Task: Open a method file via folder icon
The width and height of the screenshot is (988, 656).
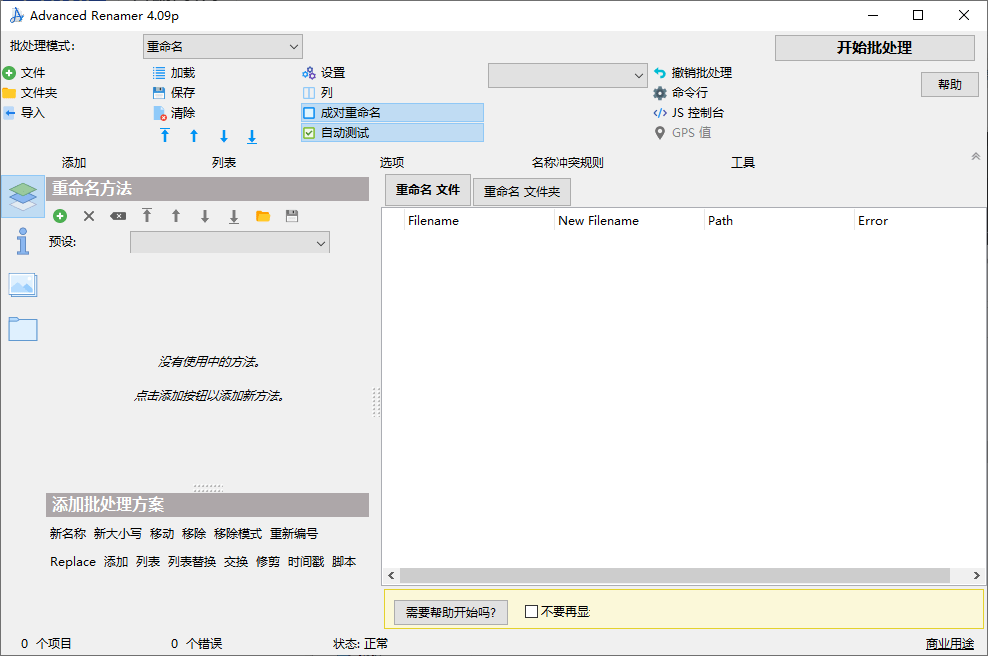Action: 262,215
